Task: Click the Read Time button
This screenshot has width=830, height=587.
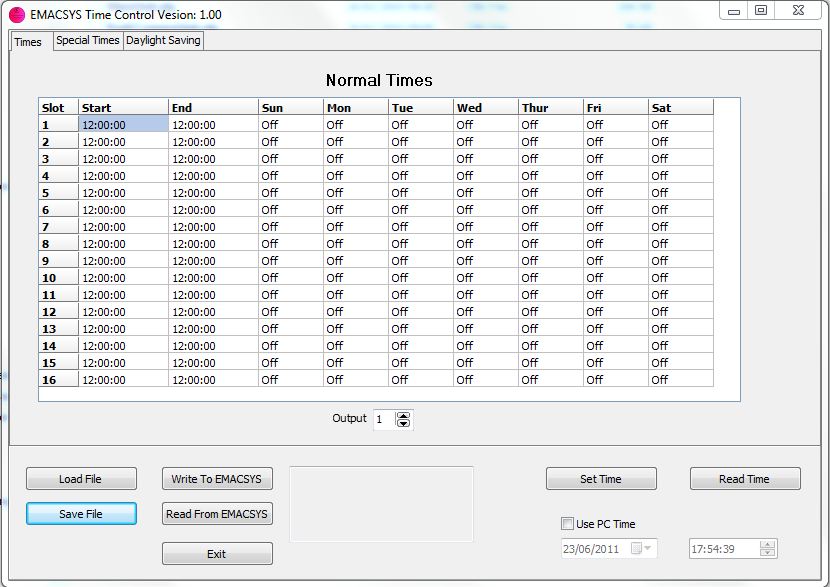Action: pyautogui.click(x=745, y=479)
